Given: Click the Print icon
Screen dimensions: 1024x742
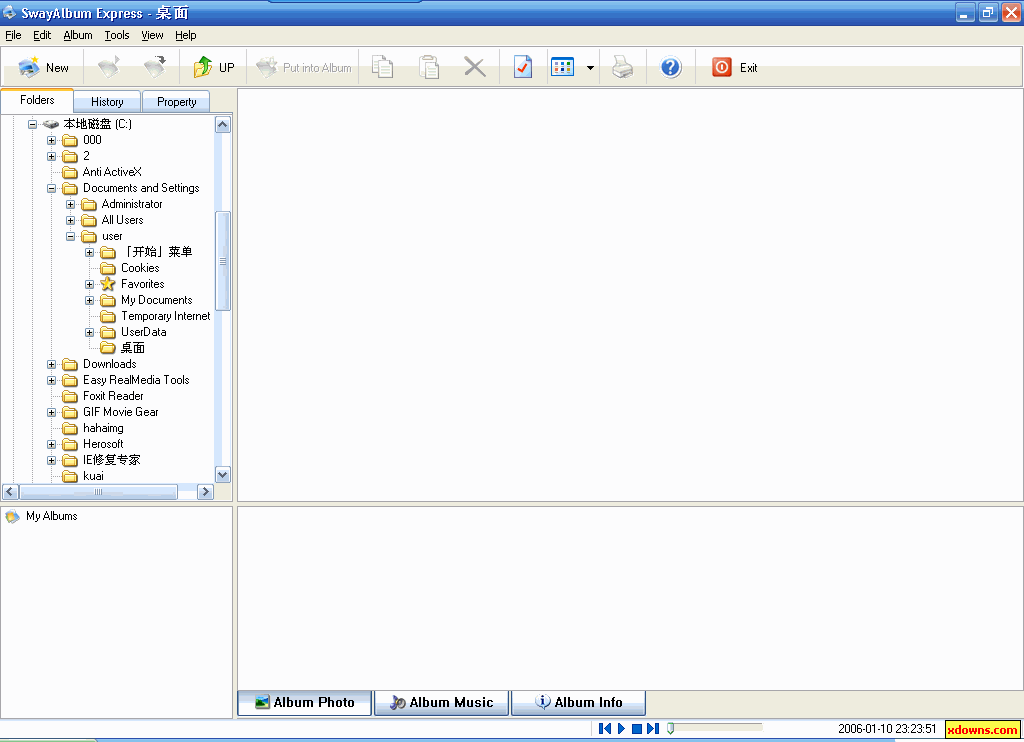Looking at the screenshot, I should [x=622, y=67].
